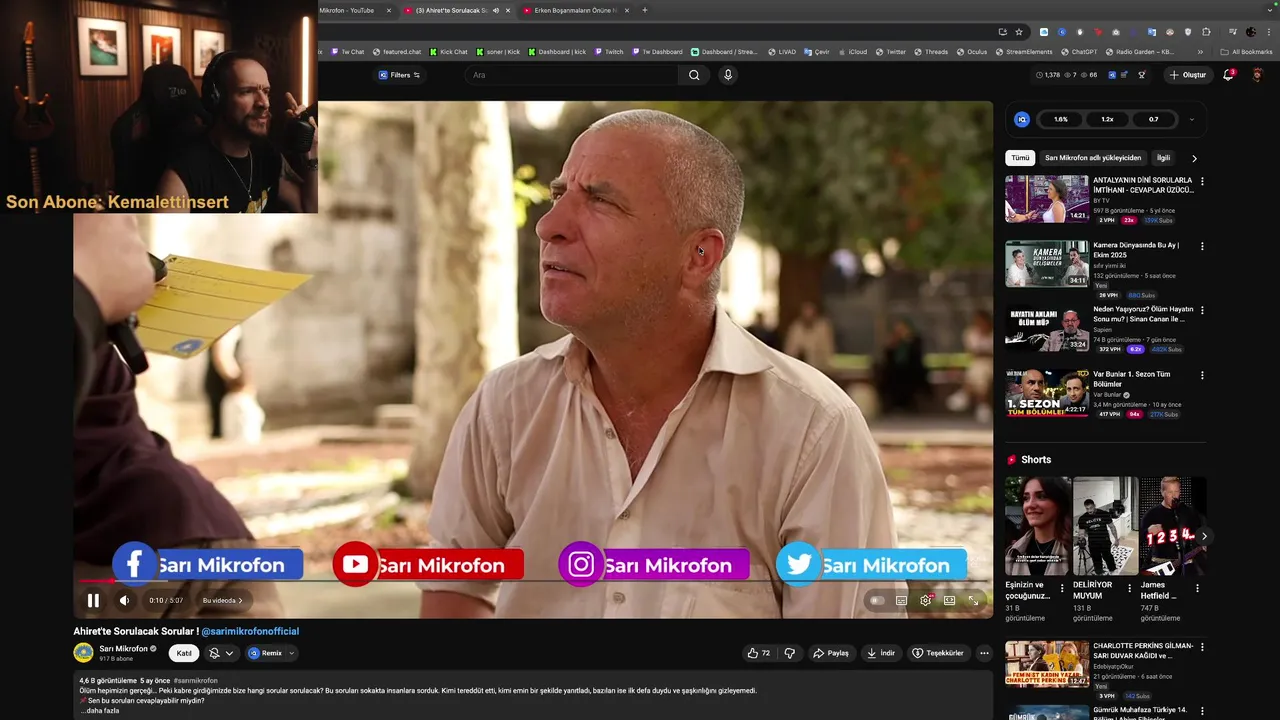Open Bu videoda chapters chevron
The height and width of the screenshot is (720, 1280).
point(240,601)
